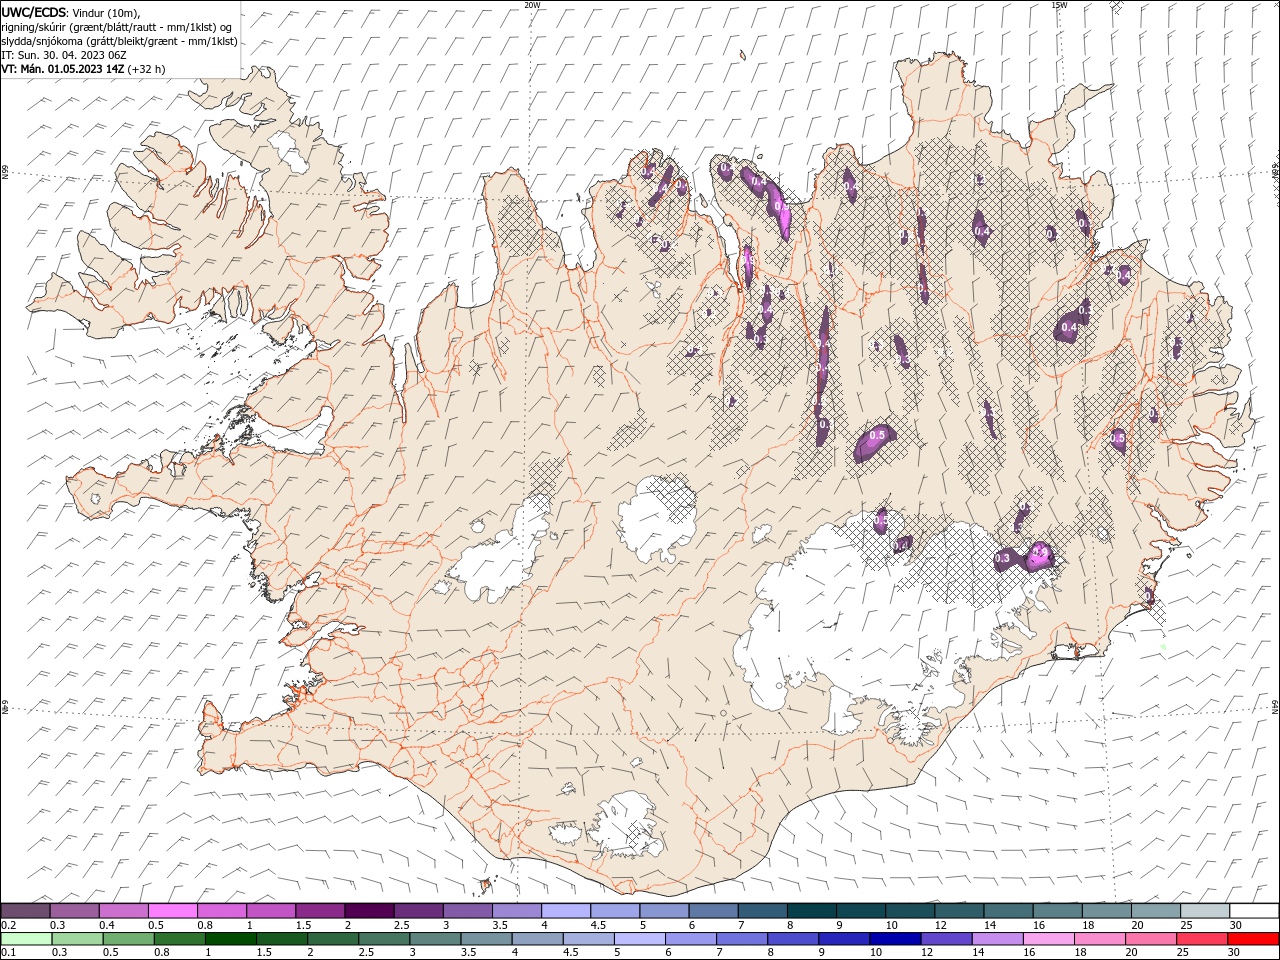Click the '15W' longitude label at top
Screen dimensions: 1280x960
pyautogui.click(x=1059, y=4)
